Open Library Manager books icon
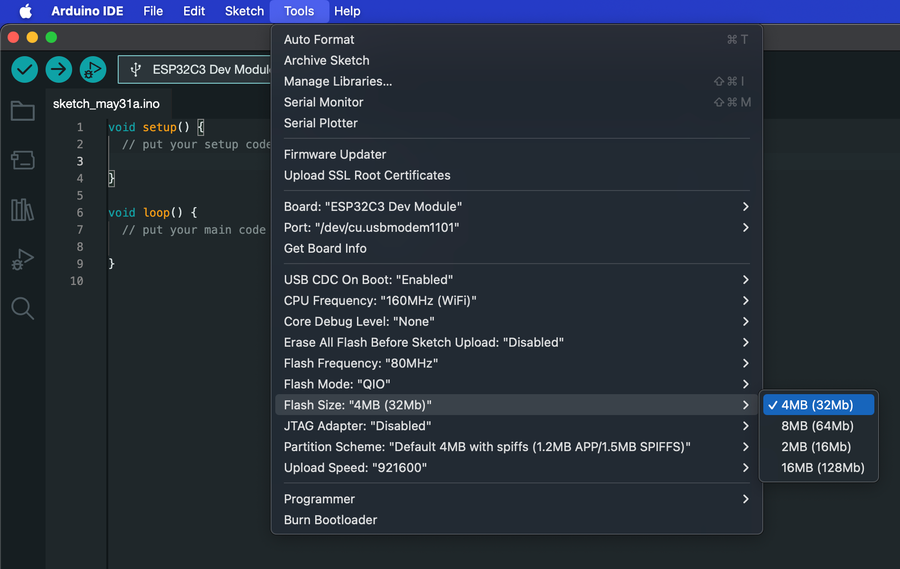 (22, 209)
